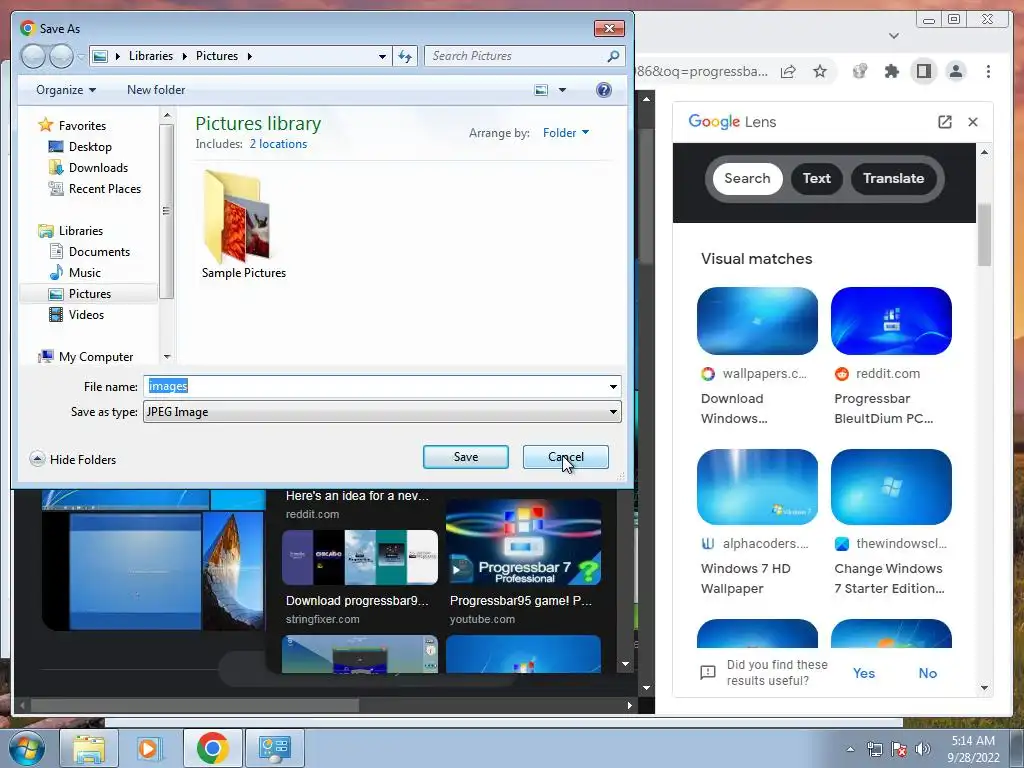Launch Windows Media Player from taskbar
The image size is (1024, 768).
[x=150, y=748]
